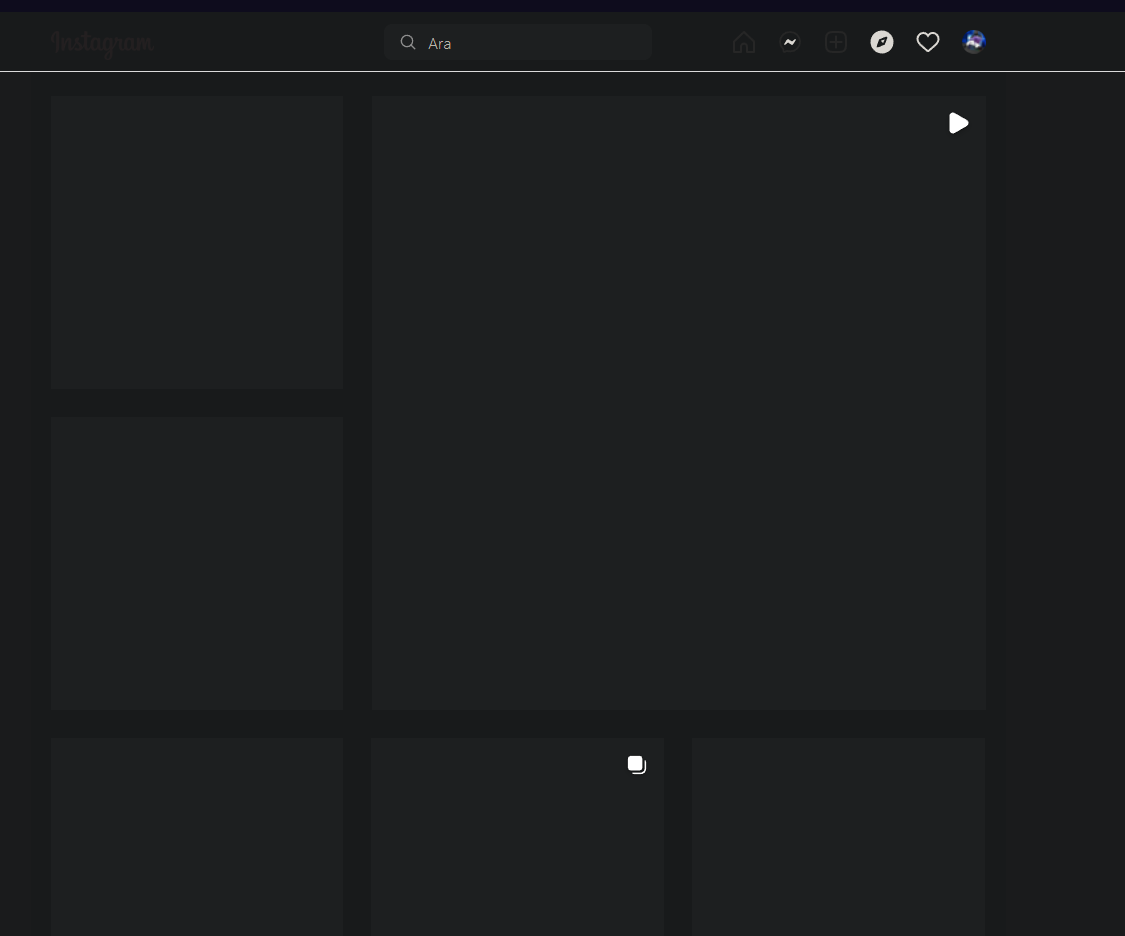
Task: Click the Instagram logo
Action: pyautogui.click(x=103, y=43)
